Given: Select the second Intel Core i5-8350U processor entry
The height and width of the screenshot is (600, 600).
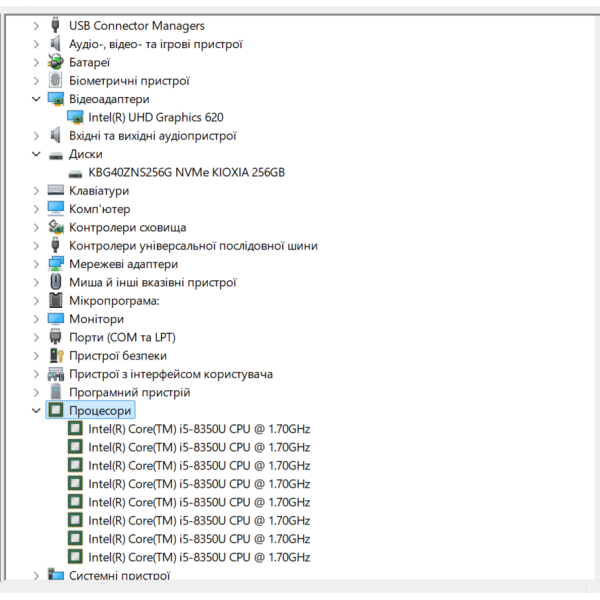Looking at the screenshot, I should [199, 447].
